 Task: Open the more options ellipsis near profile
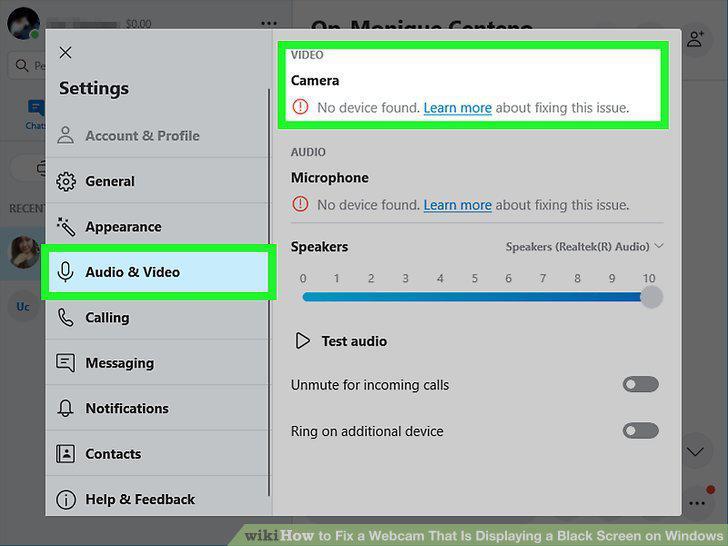tap(269, 23)
